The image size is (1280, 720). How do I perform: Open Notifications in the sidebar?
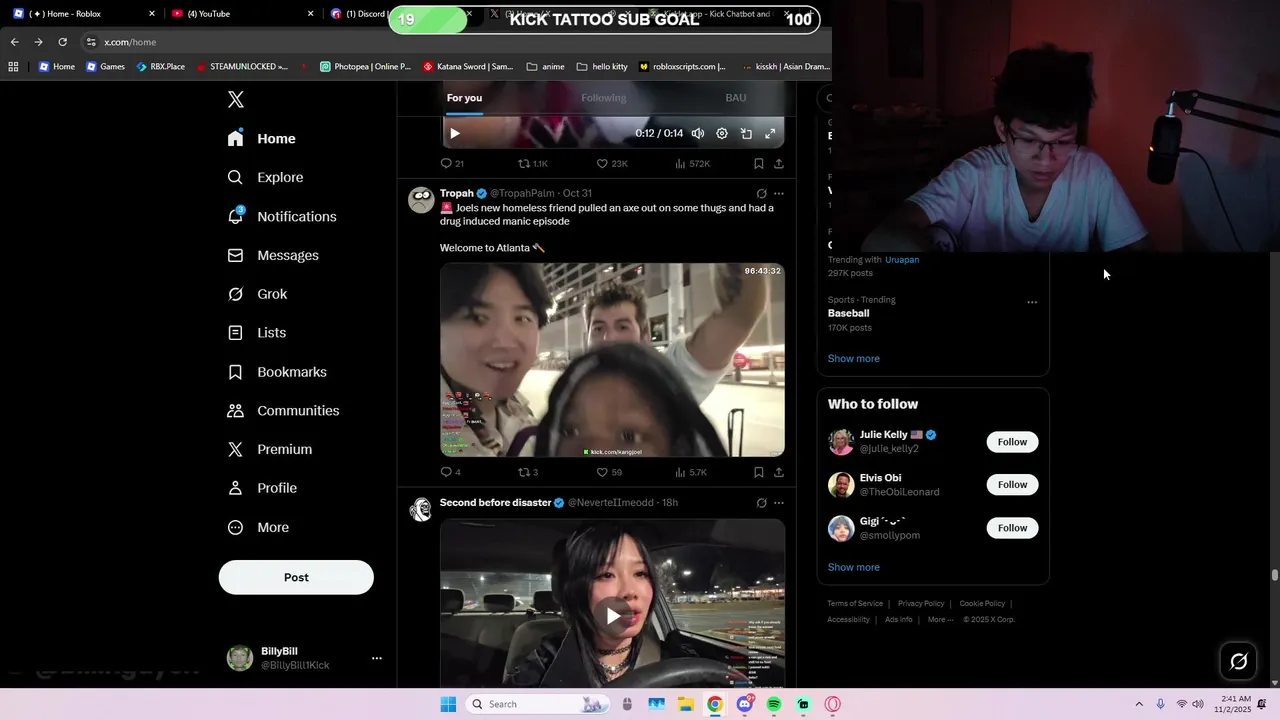pos(281,216)
